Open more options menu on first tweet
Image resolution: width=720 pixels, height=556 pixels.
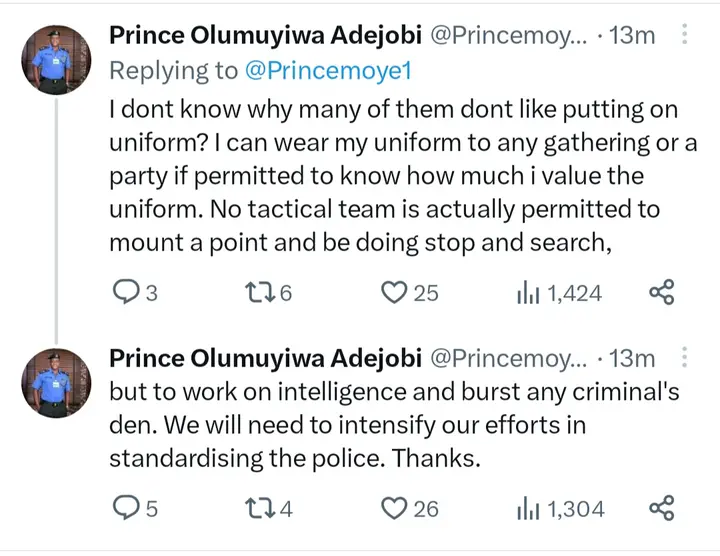pyautogui.click(x=685, y=36)
